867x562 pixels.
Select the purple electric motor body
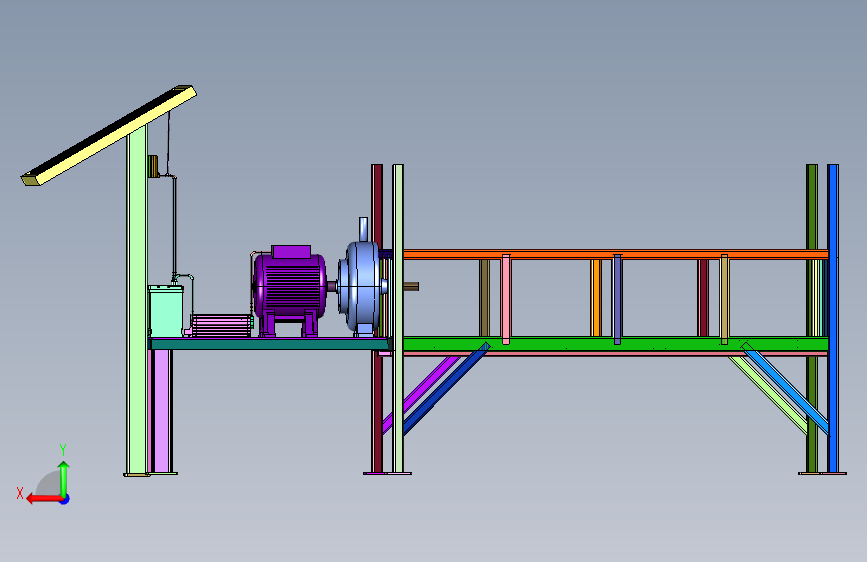point(289,286)
